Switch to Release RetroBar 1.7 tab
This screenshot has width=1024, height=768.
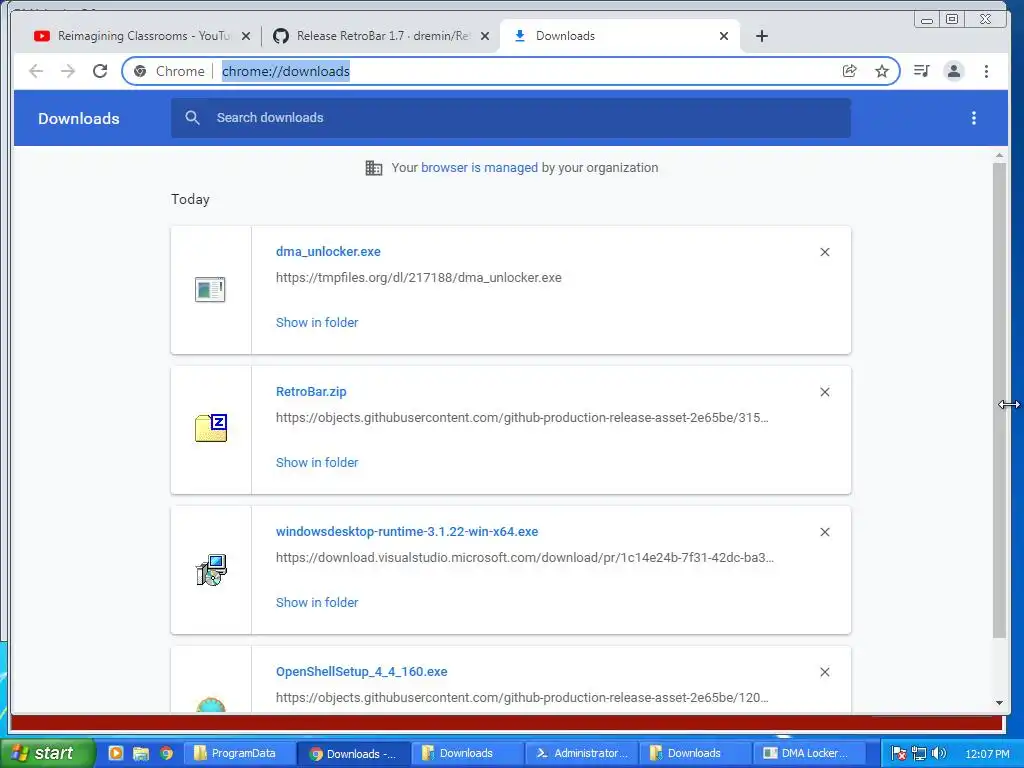(x=381, y=36)
